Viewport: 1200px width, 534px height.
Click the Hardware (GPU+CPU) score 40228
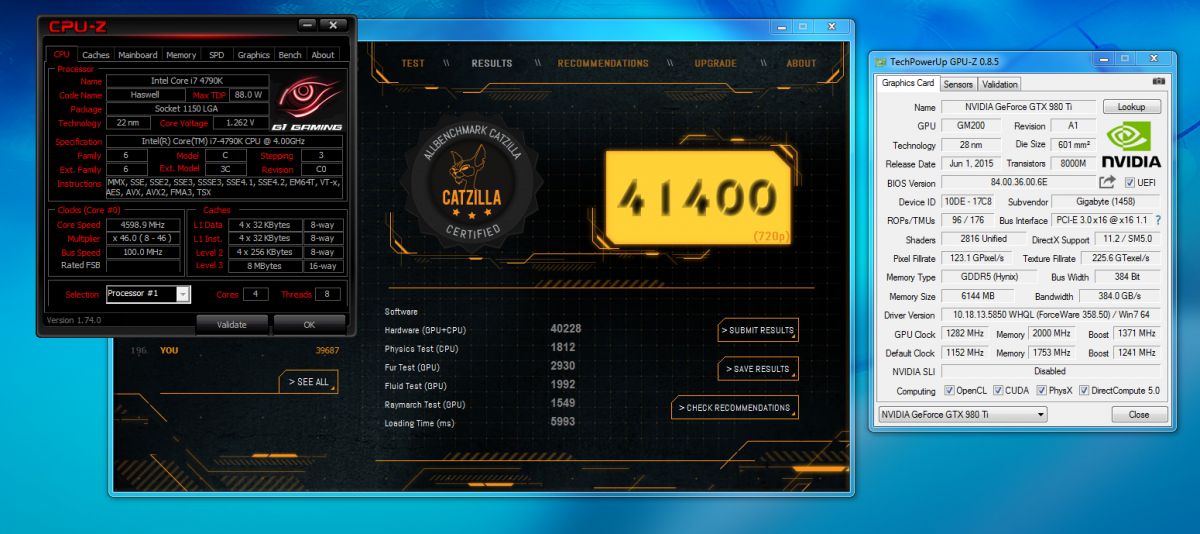566,329
